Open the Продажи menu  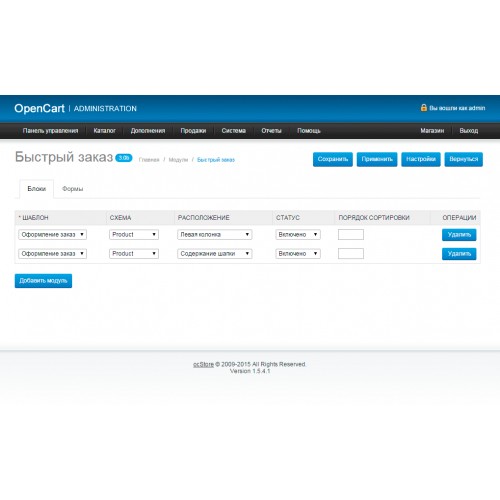point(193,131)
